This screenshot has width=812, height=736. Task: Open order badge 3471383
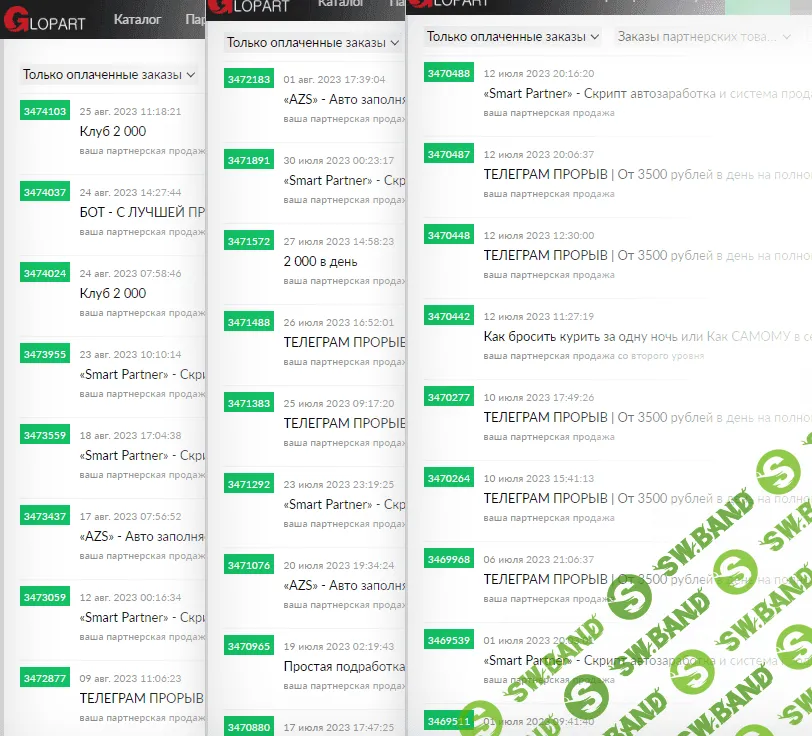(249, 403)
